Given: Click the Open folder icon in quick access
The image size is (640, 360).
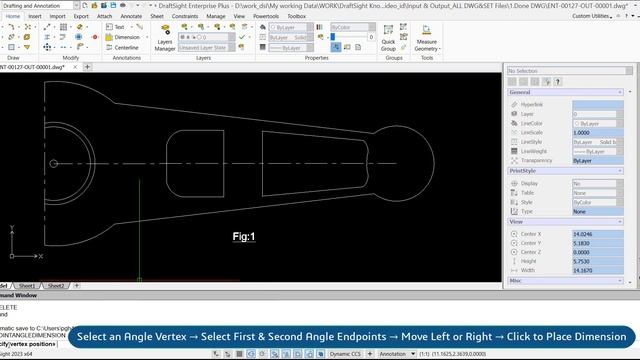Looking at the screenshot, I should tap(94, 5).
